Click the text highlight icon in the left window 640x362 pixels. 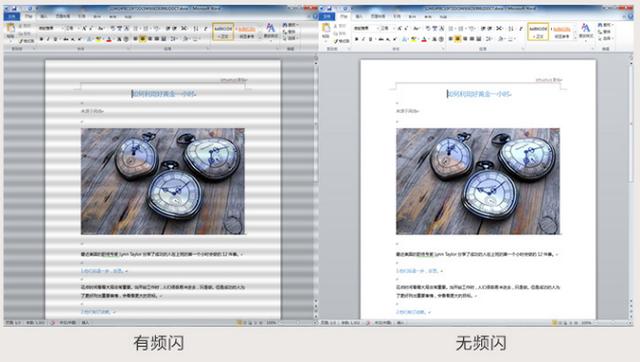99,39
